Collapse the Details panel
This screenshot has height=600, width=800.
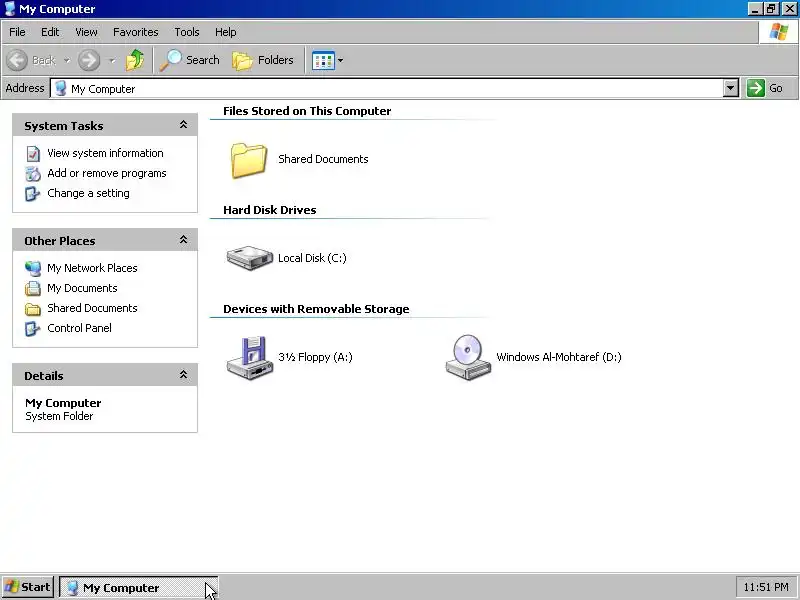183,375
